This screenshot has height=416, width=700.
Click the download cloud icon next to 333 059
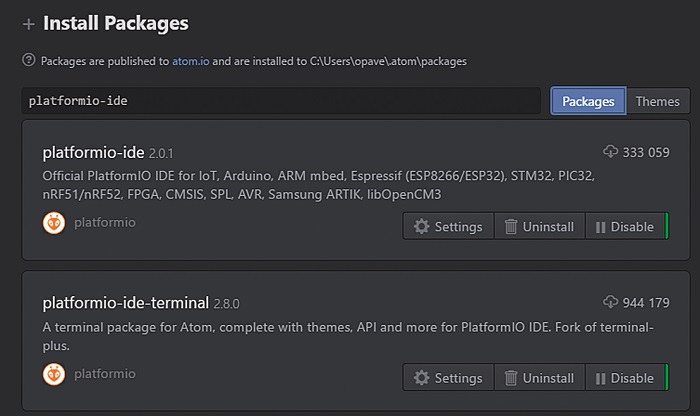(x=610, y=152)
